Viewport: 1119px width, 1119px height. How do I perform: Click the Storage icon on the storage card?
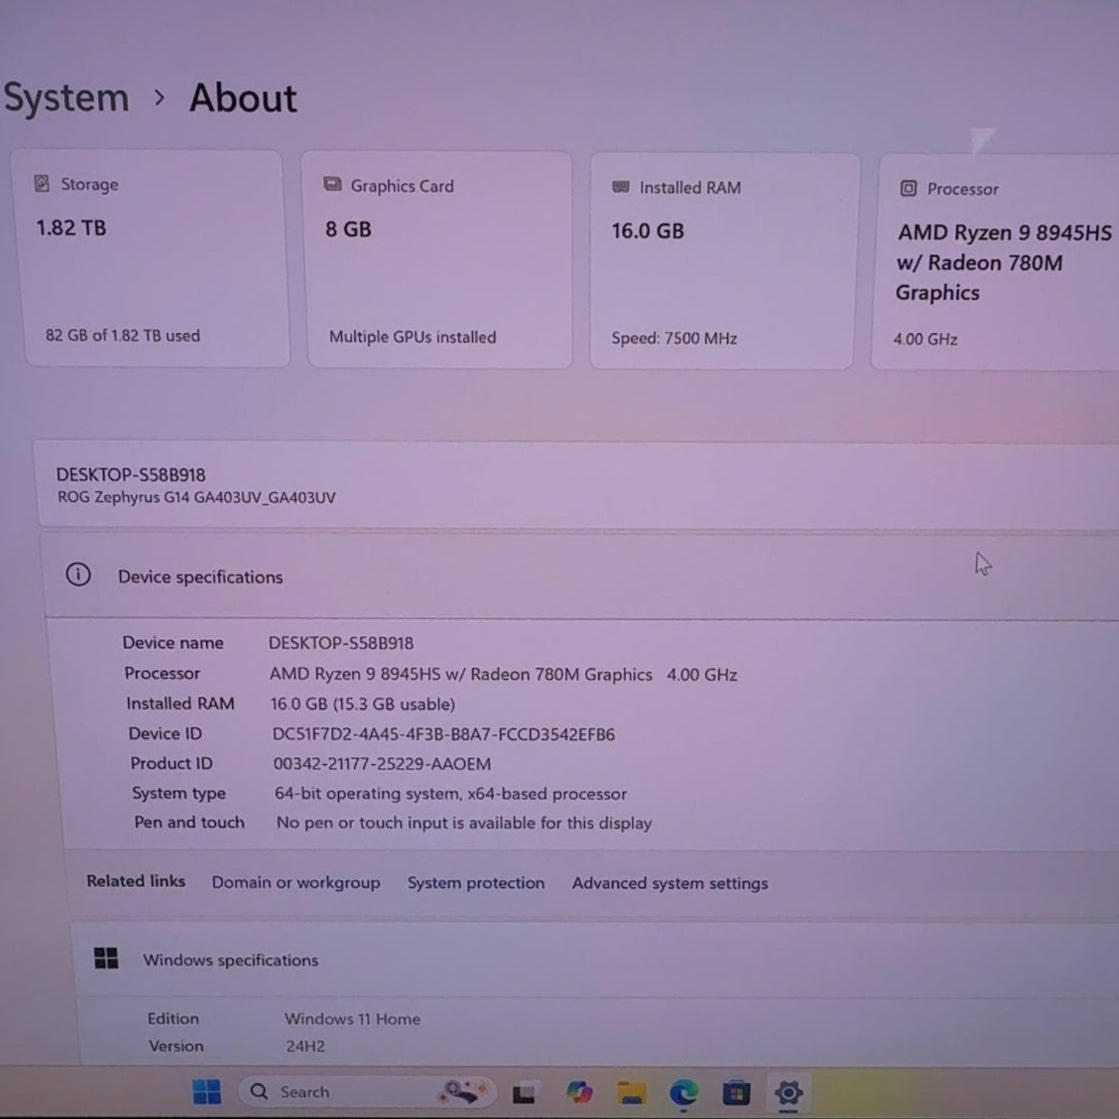click(x=42, y=184)
